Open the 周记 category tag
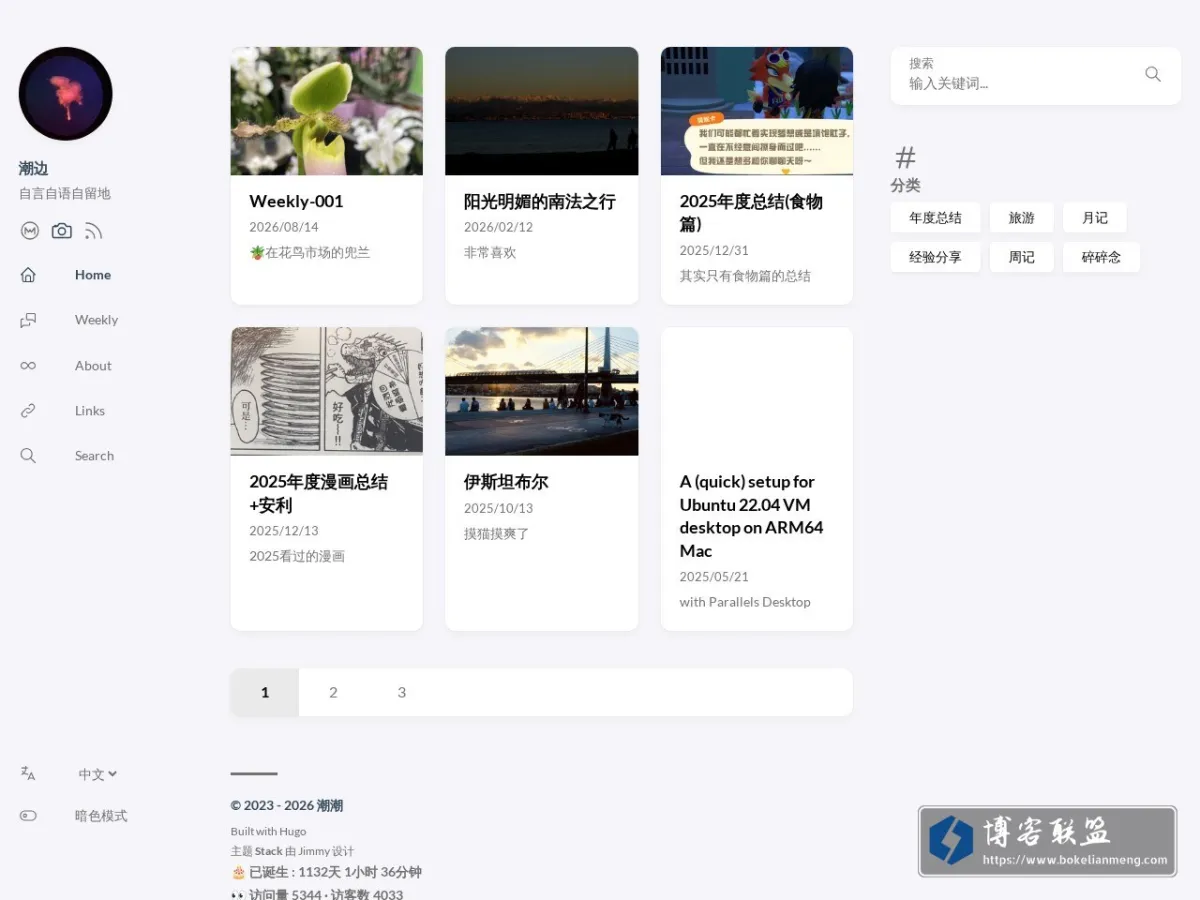Image resolution: width=1200 pixels, height=900 pixels. pyautogui.click(x=1022, y=257)
